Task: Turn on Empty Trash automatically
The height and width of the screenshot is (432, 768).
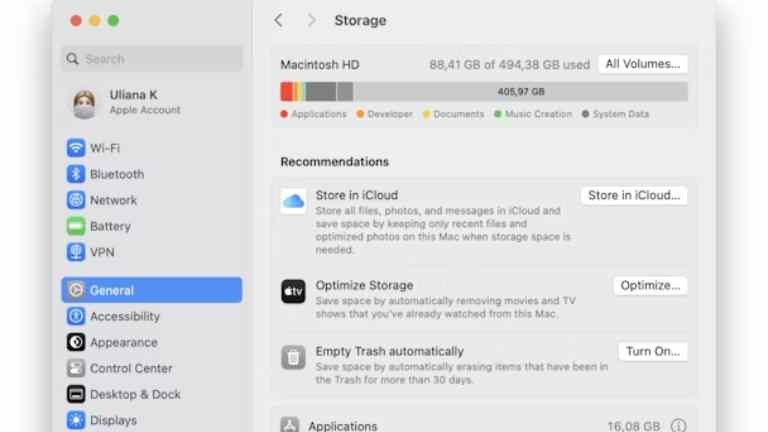Action: [x=653, y=352]
